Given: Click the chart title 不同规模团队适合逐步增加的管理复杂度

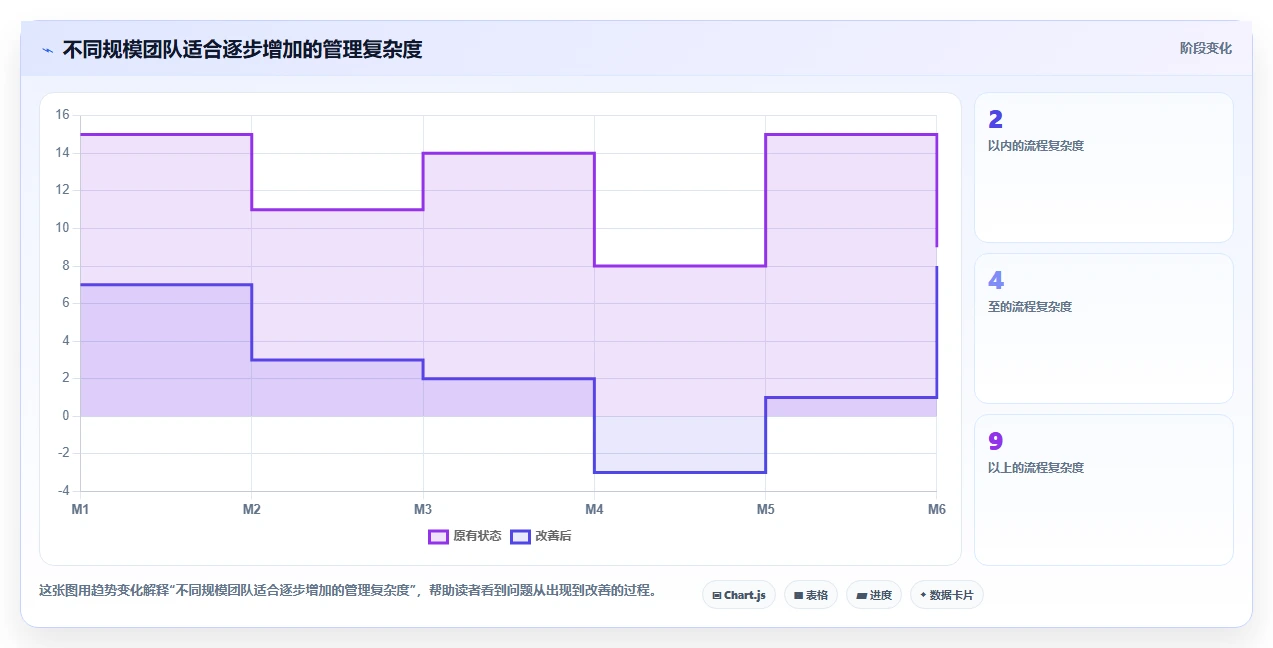Looking at the screenshot, I should (x=242, y=49).
